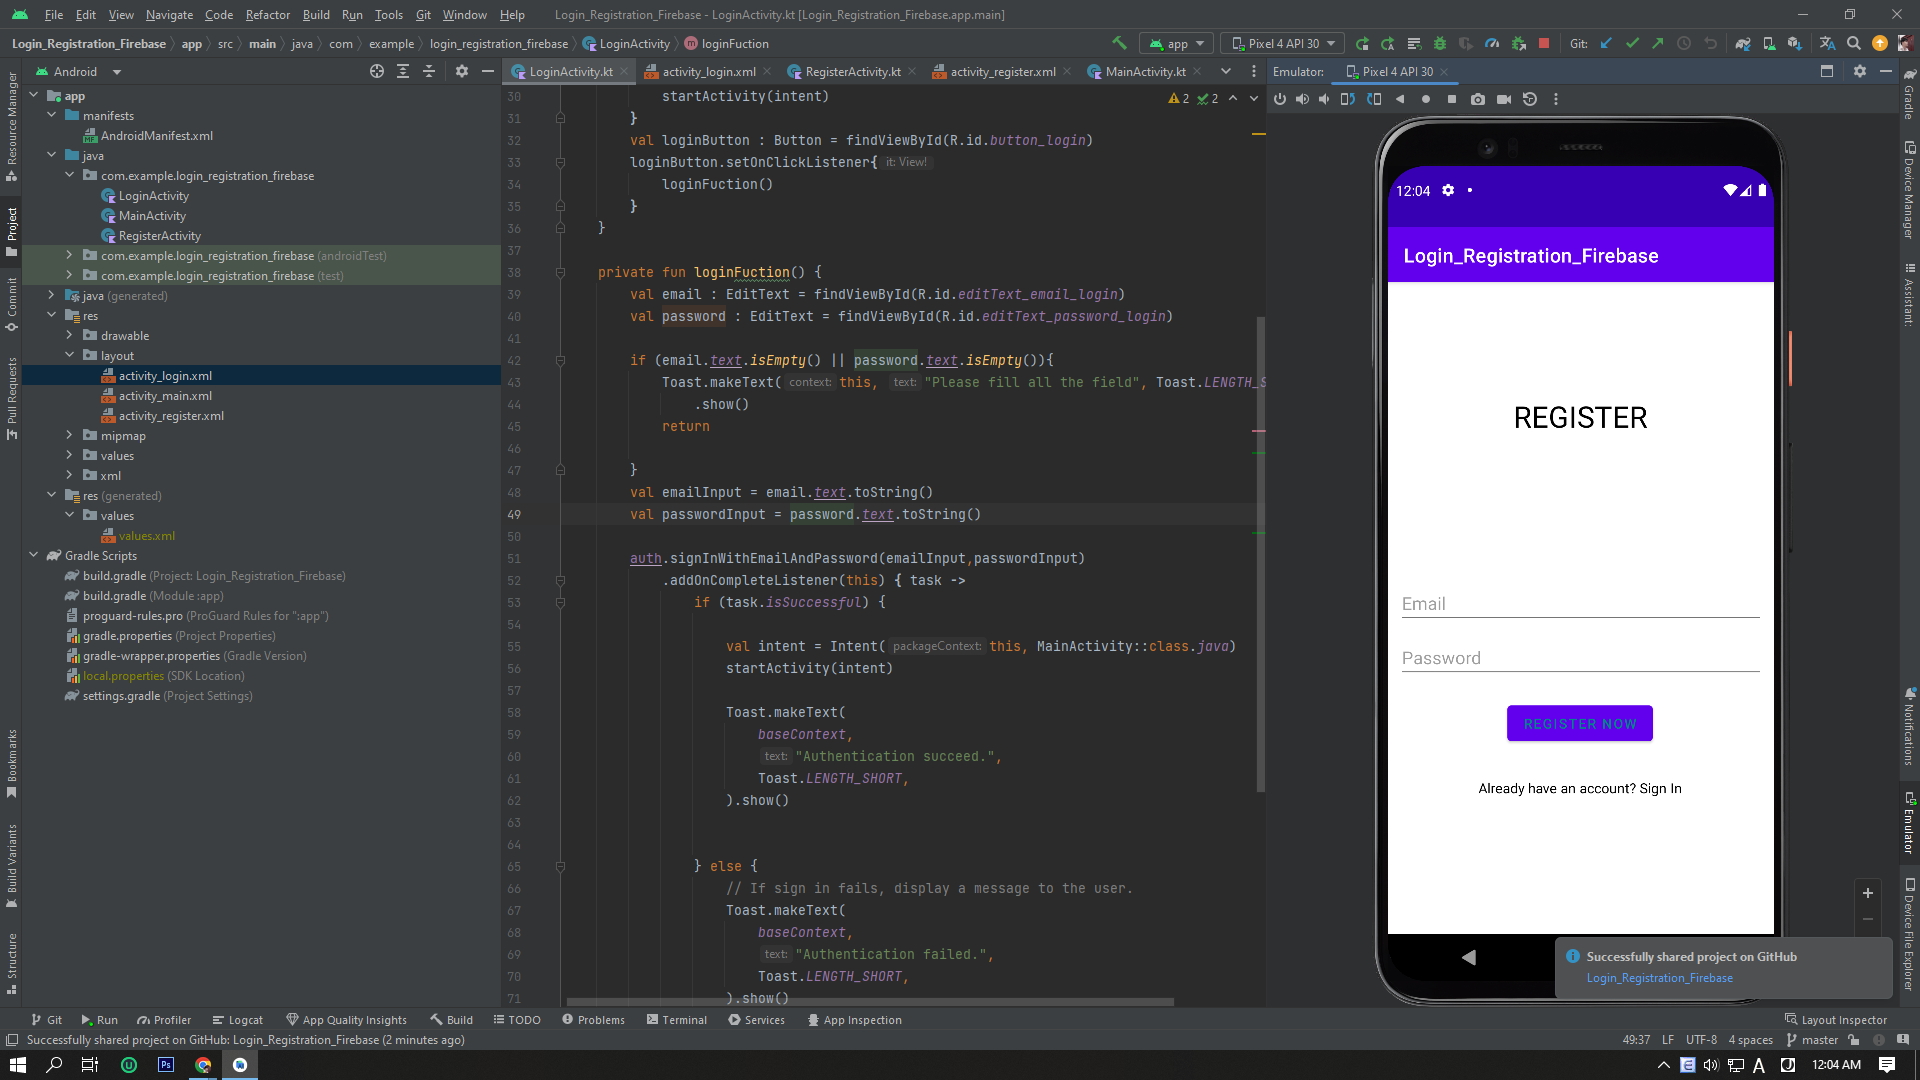Stop the running app with the red square

(1544, 43)
